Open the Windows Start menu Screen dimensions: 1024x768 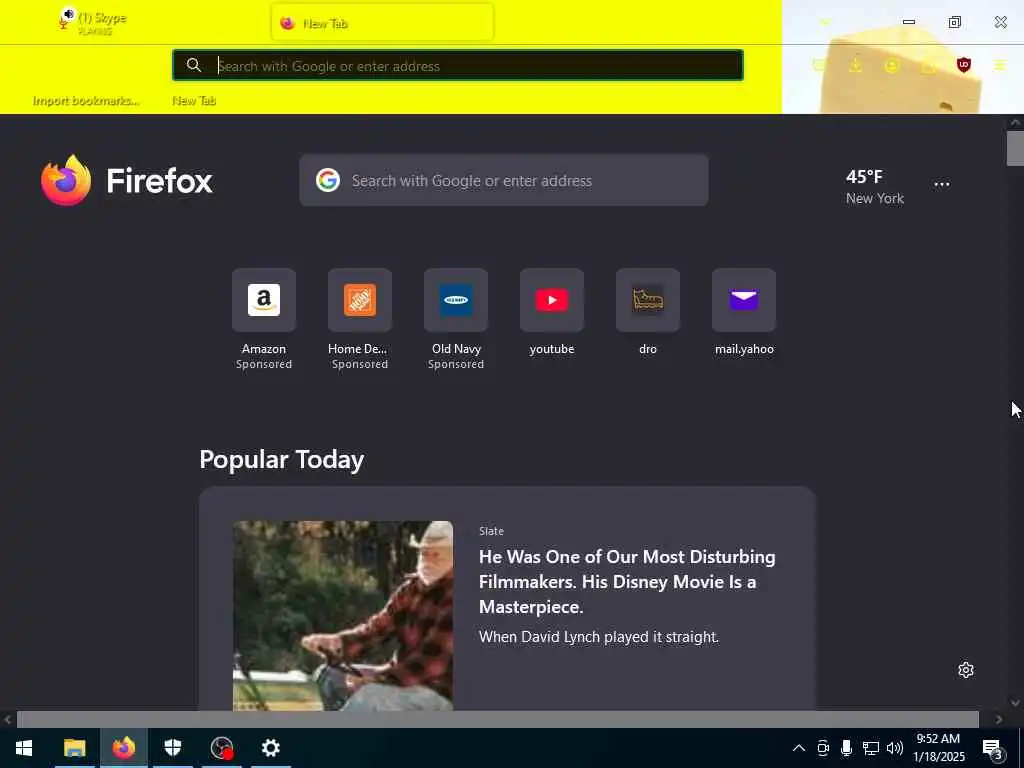point(24,748)
